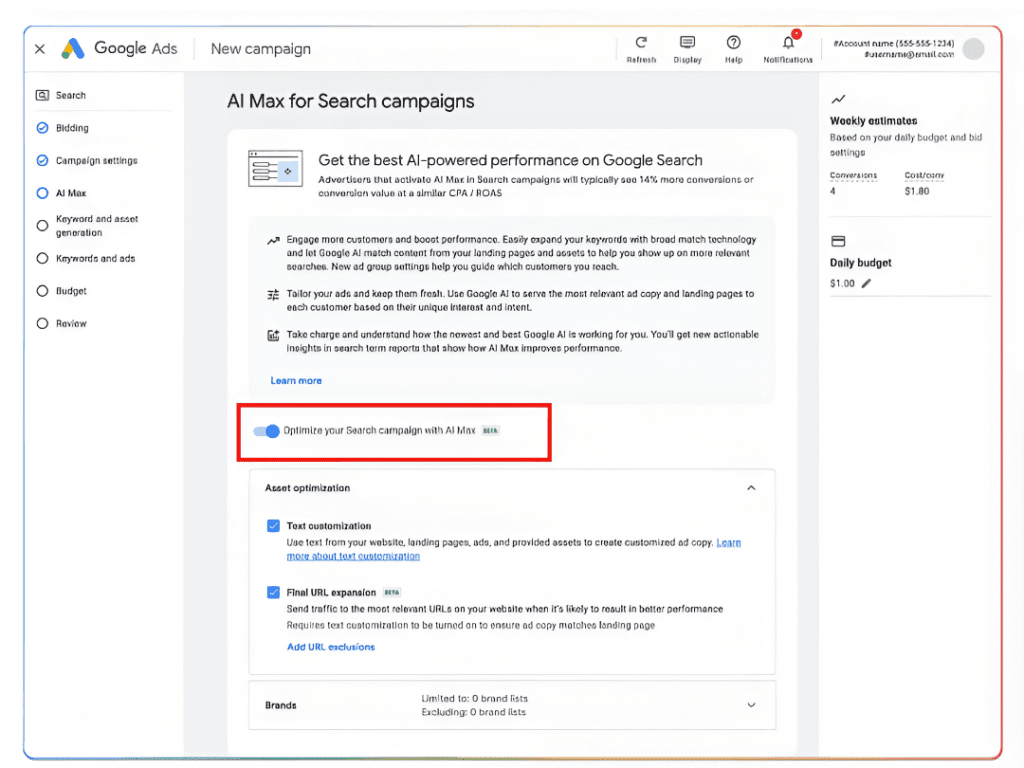Open Learn more about text customization link
1024x768 pixels.
353,556
